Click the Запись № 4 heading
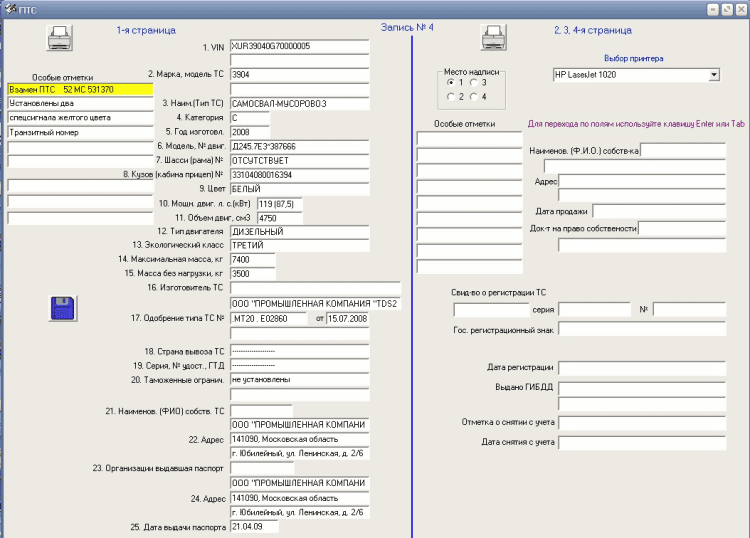This screenshot has height=538, width=750. point(407,27)
